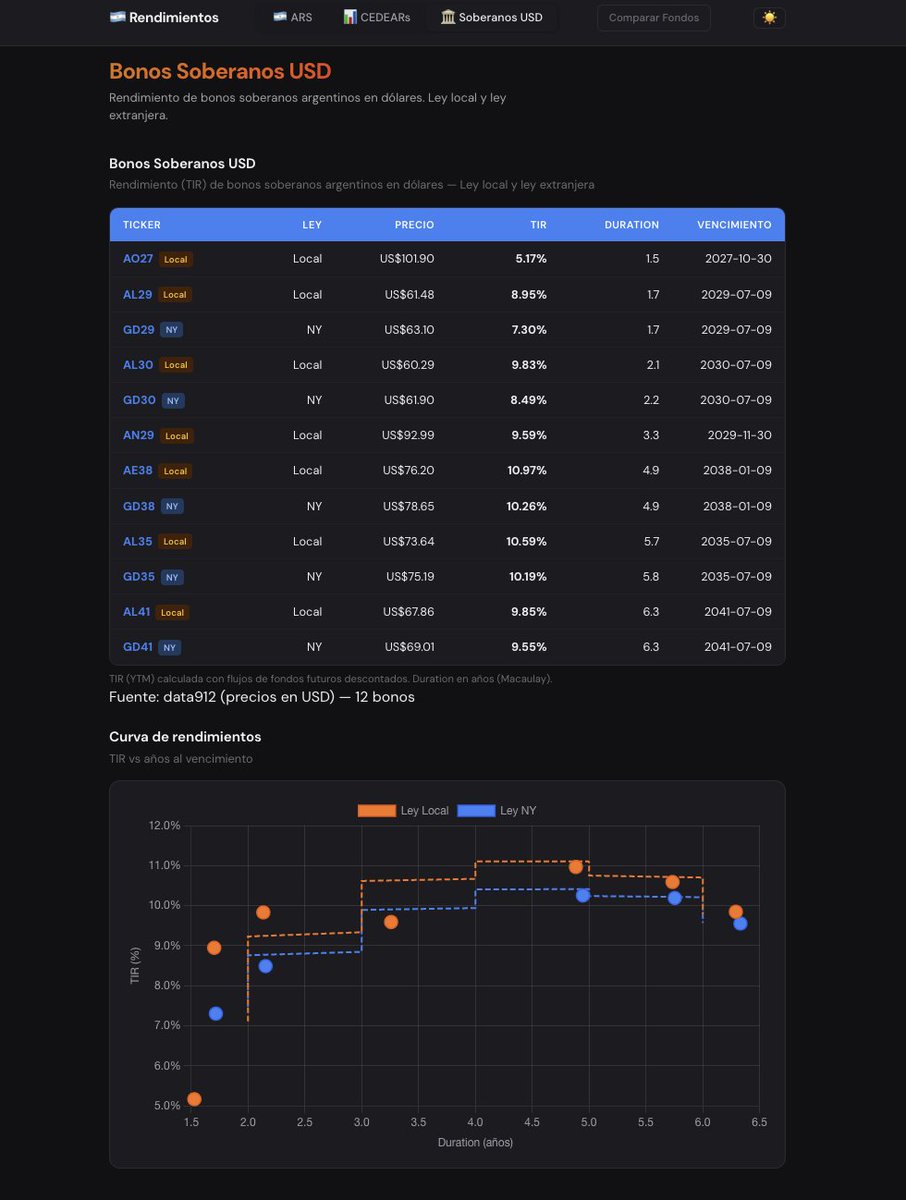
Task: Click the NY badge next to GD41
Action: 170,647
